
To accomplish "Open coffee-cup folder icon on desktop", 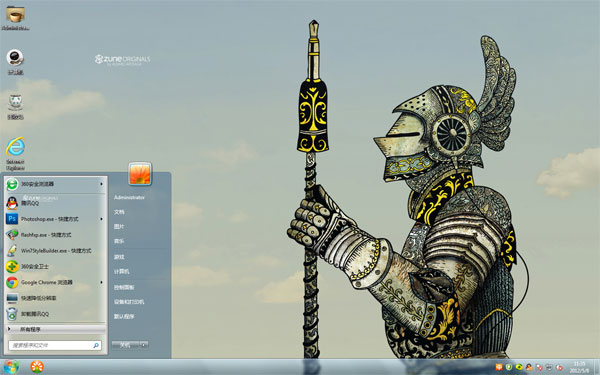I will click(15, 15).
